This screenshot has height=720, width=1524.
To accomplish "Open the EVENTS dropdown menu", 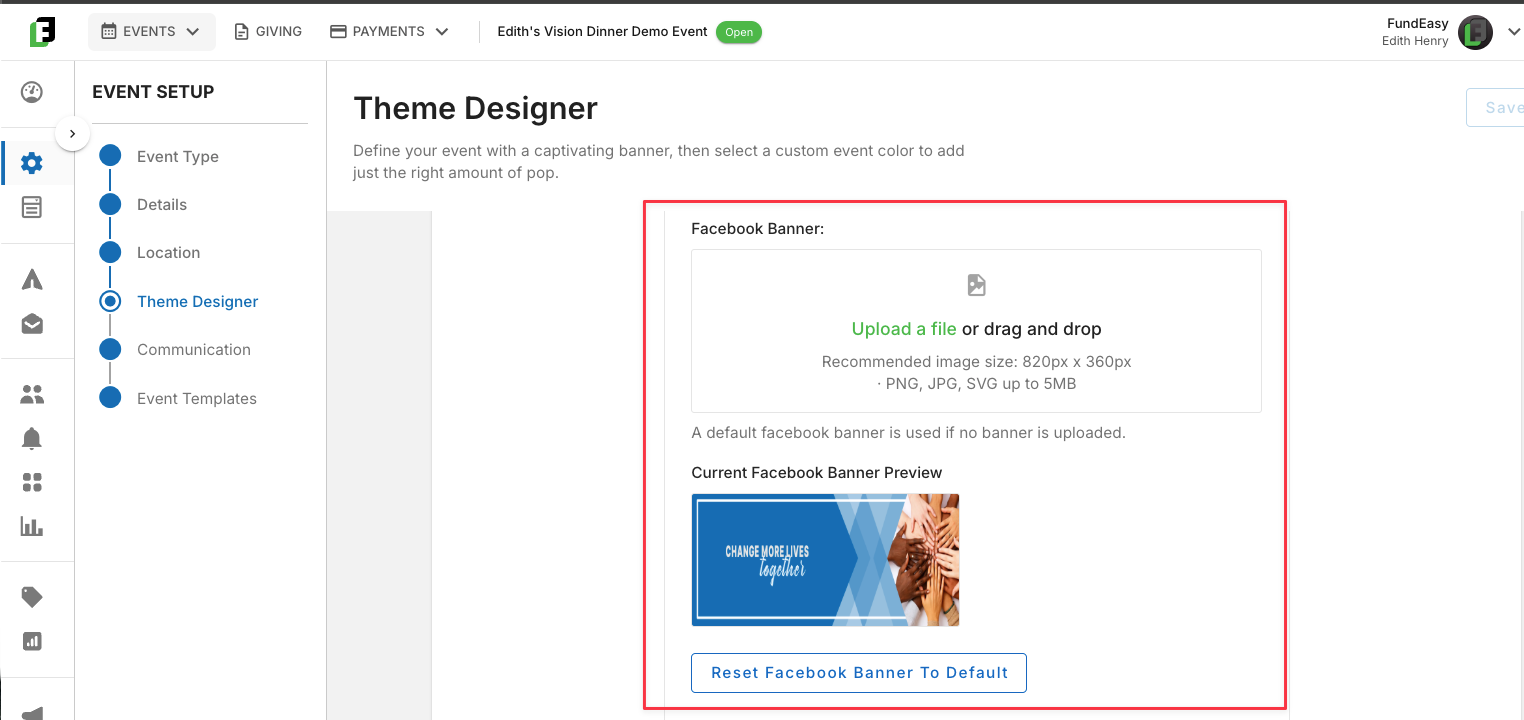I will [x=151, y=32].
